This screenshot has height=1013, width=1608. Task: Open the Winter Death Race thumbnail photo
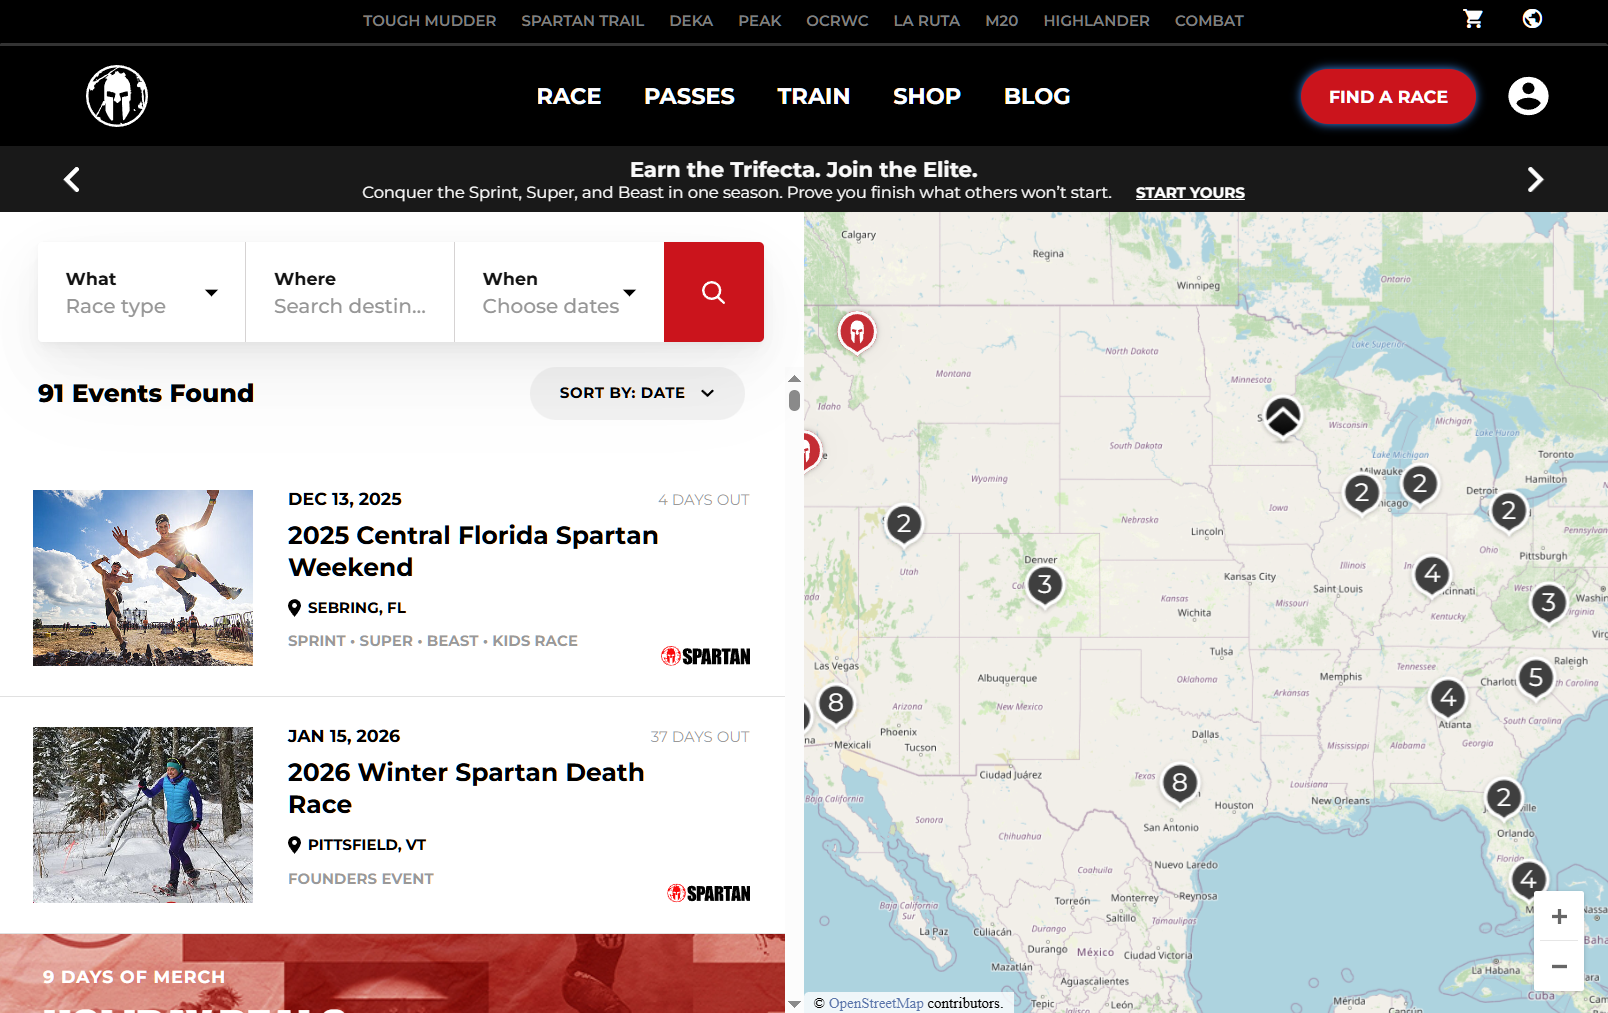pyautogui.click(x=143, y=815)
